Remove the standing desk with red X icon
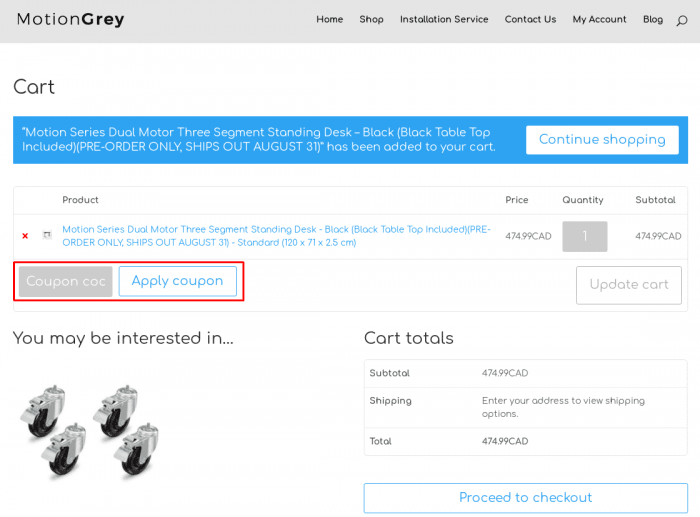Image resolution: width=700 pixels, height=517 pixels. coord(25,236)
